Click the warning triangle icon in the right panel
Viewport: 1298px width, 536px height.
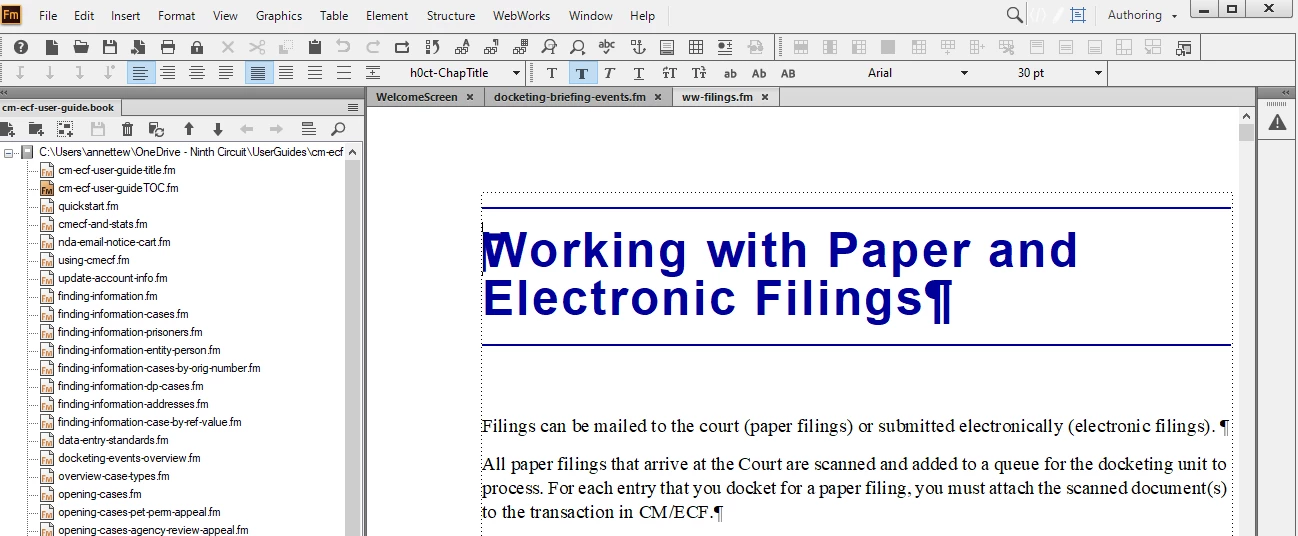coord(1277,122)
